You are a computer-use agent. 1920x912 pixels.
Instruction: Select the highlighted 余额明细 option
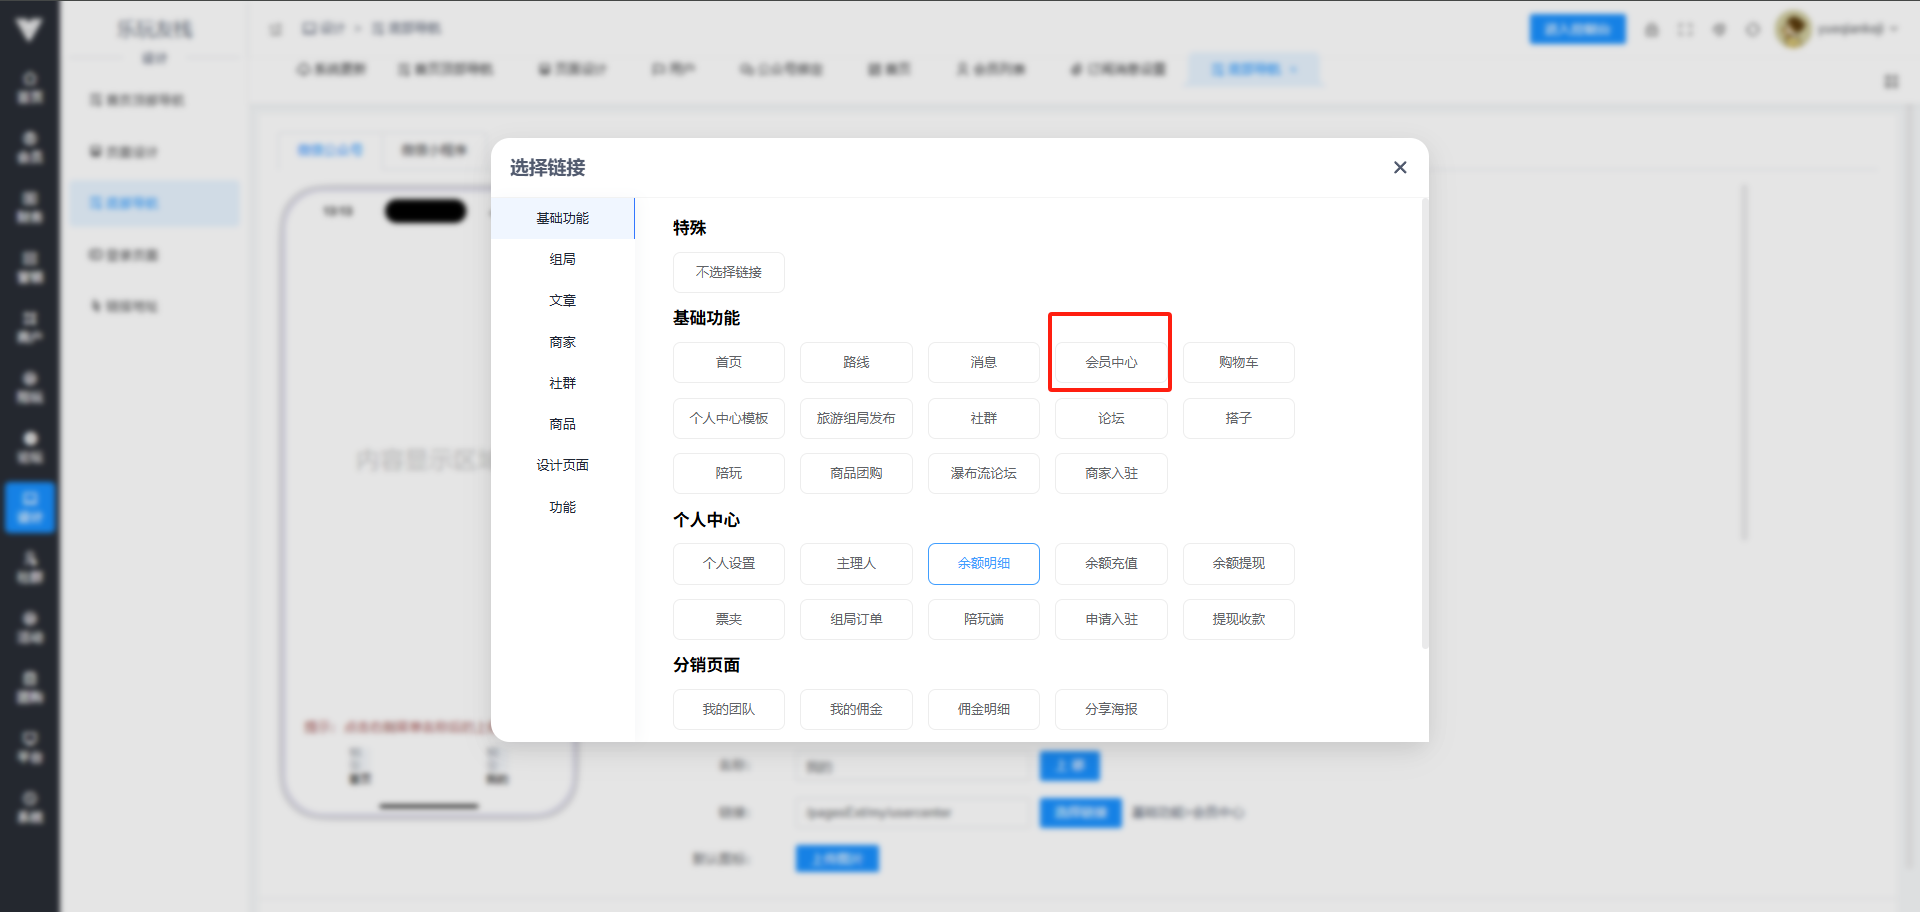pyautogui.click(x=983, y=563)
